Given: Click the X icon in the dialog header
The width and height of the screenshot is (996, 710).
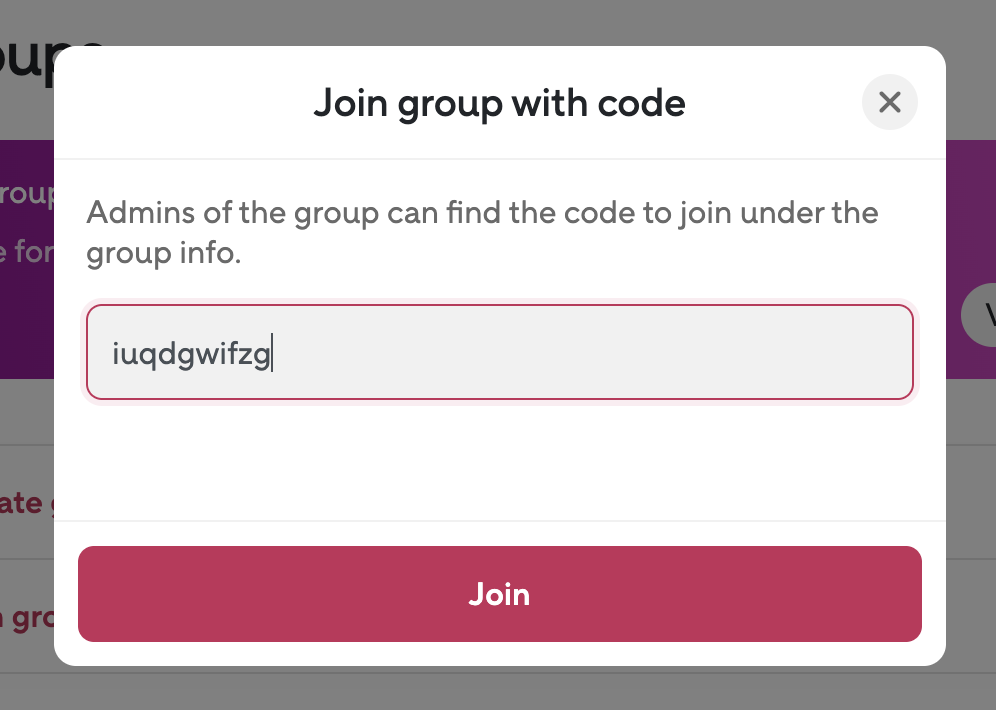Looking at the screenshot, I should pyautogui.click(x=889, y=102).
